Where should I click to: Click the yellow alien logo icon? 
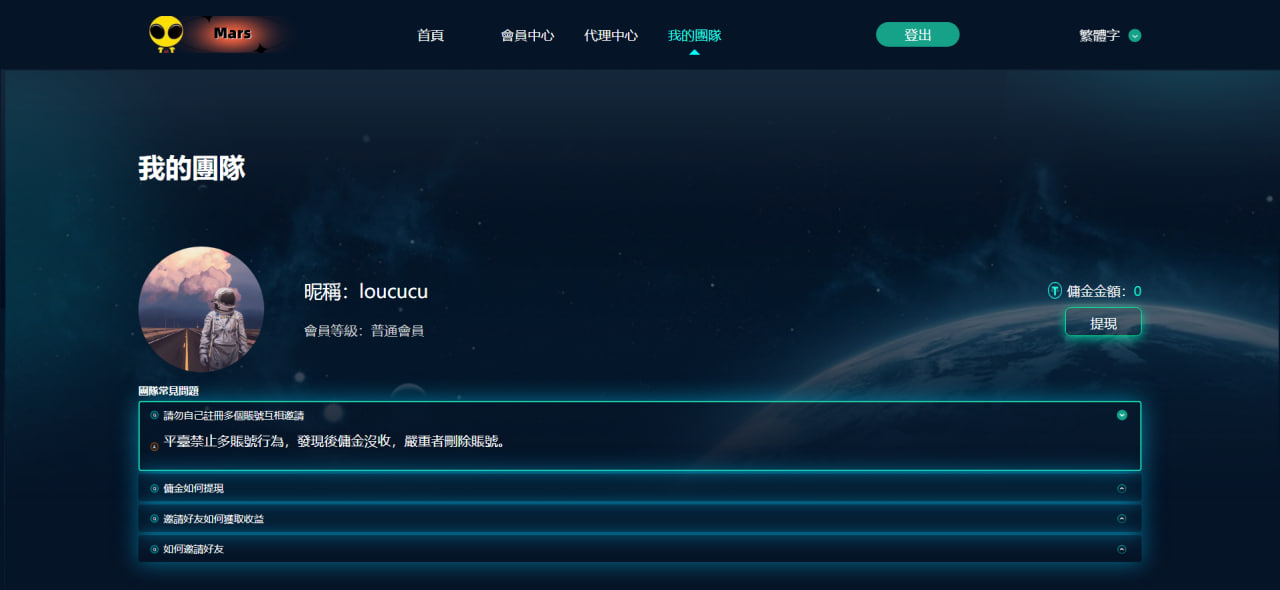[x=166, y=34]
